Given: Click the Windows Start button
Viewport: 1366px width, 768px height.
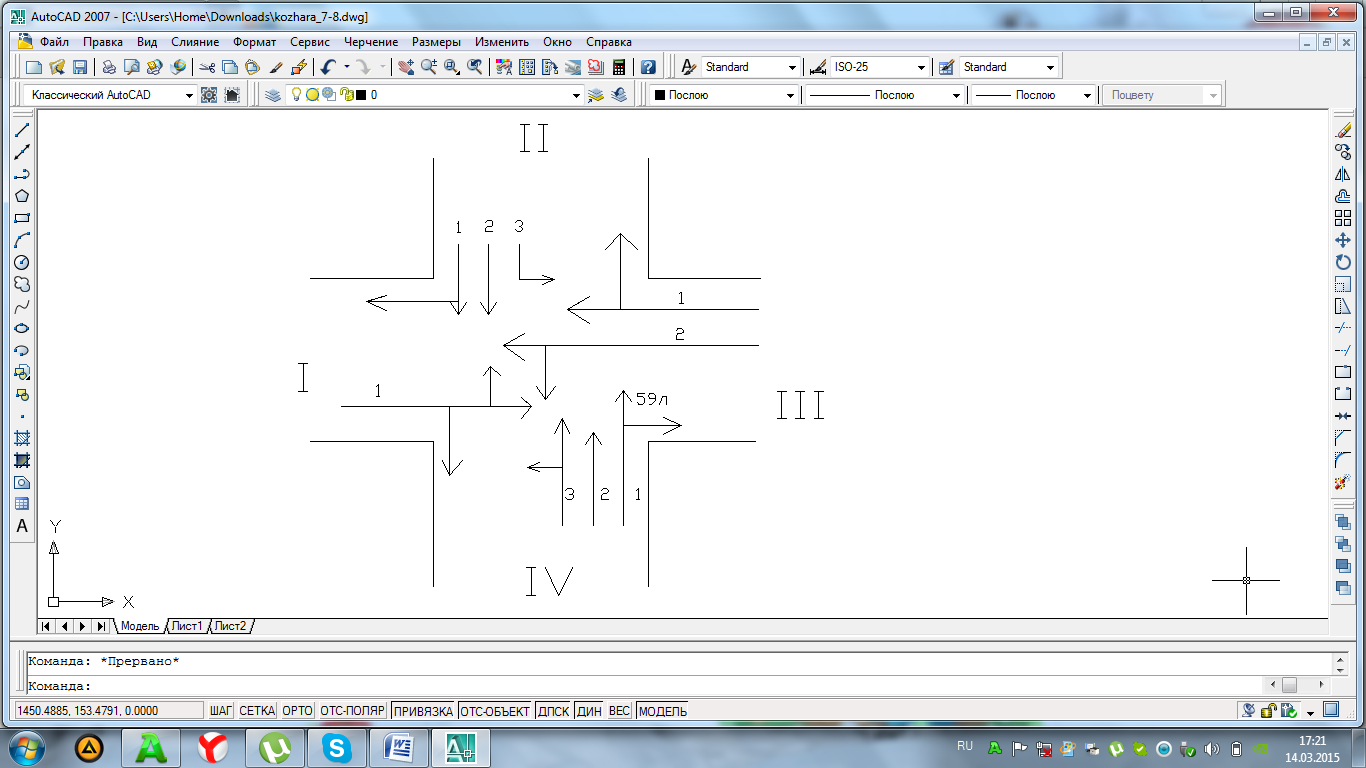Looking at the screenshot, I should point(28,747).
